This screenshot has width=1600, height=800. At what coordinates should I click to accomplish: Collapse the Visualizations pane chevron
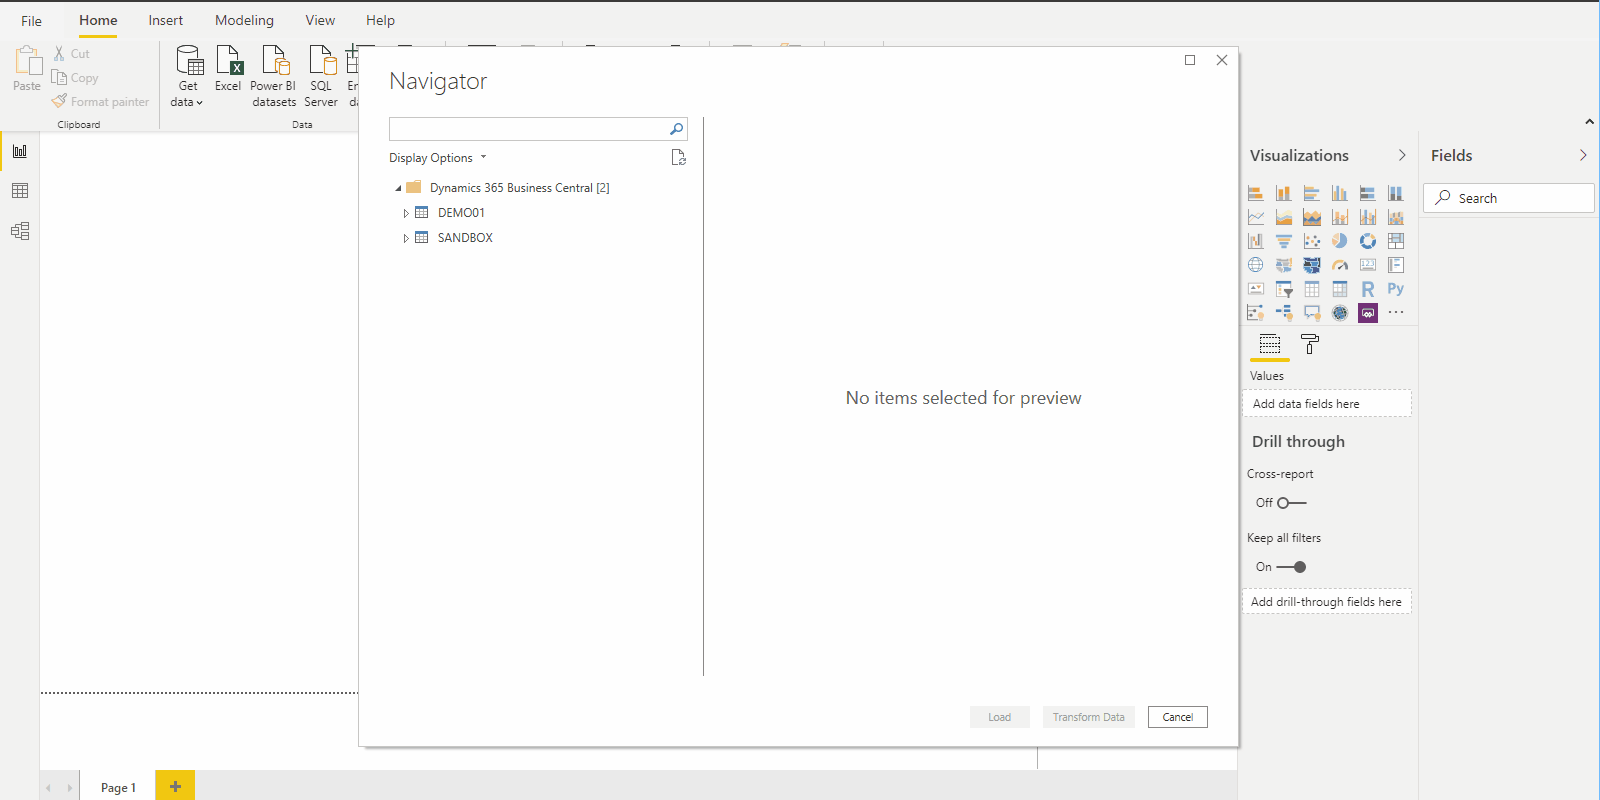tap(1402, 155)
